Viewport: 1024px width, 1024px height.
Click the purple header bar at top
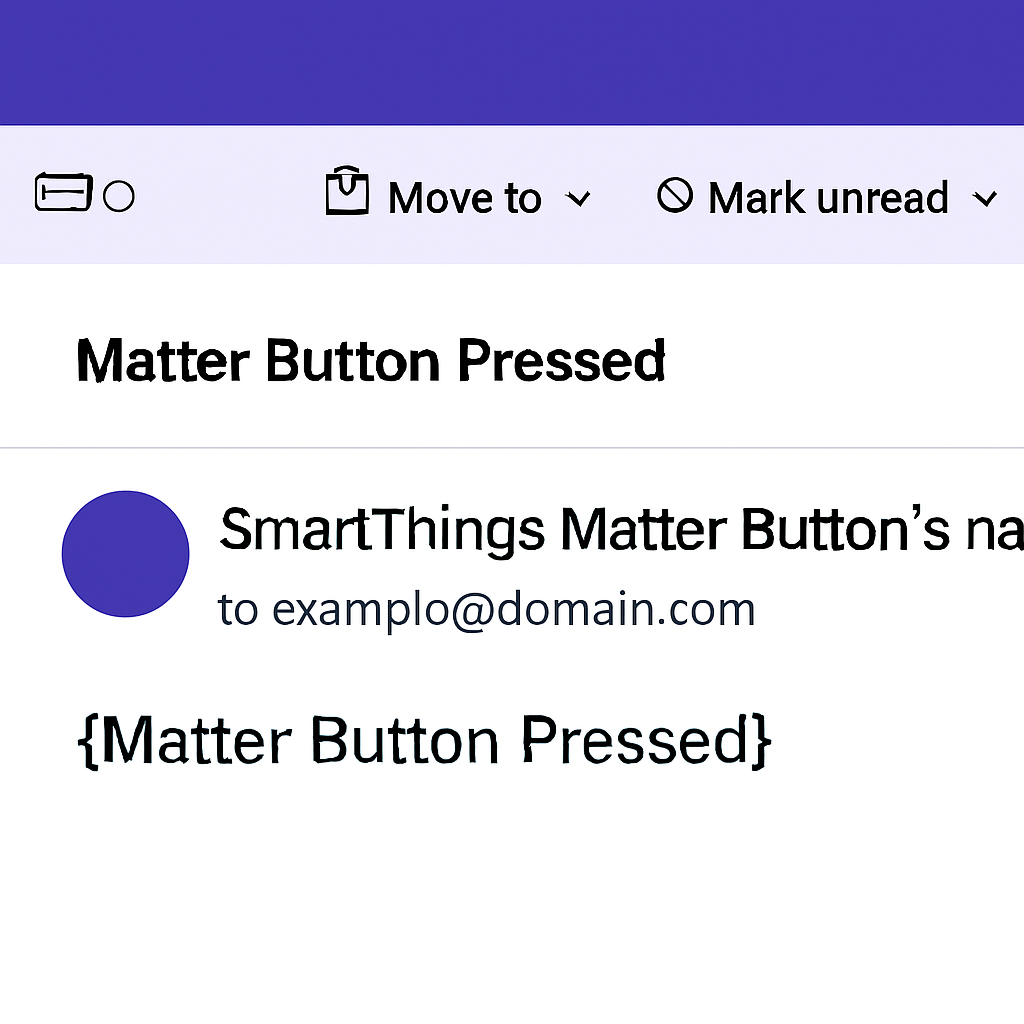coord(512,62)
